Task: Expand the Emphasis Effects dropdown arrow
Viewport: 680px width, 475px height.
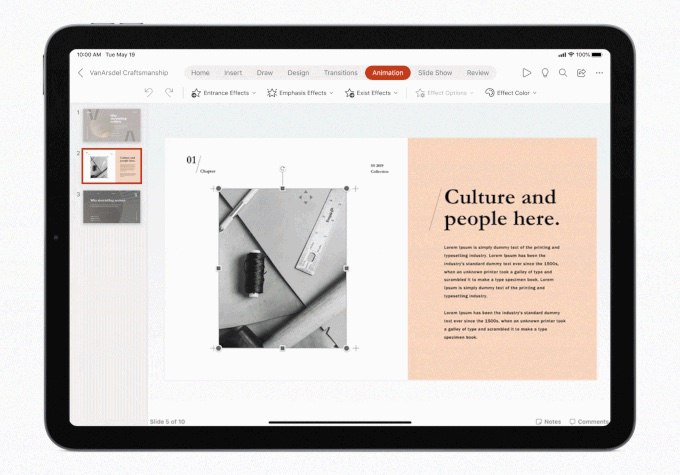Action: coord(331,93)
